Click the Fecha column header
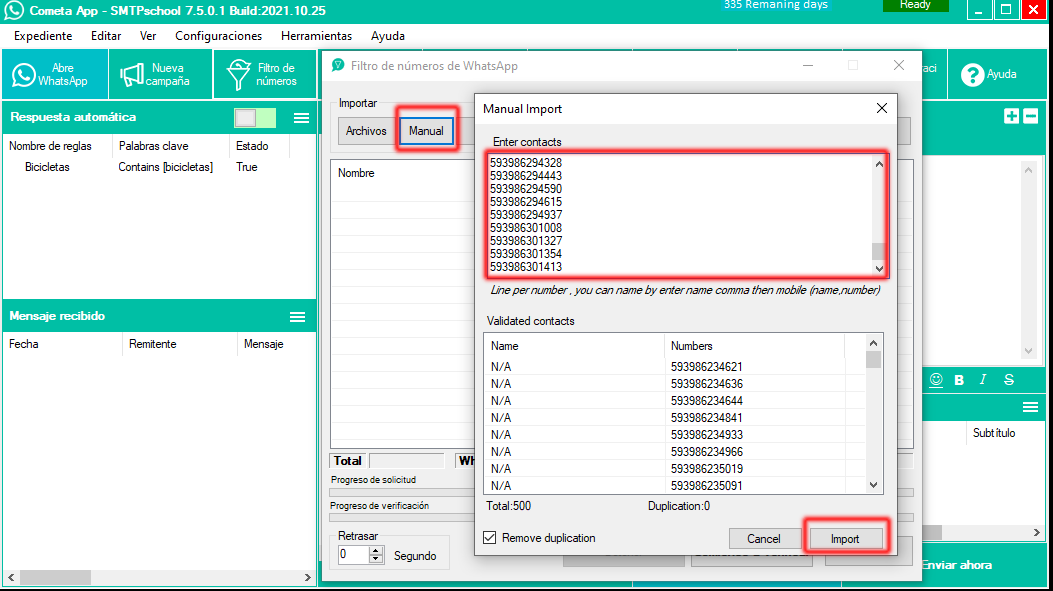This screenshot has height=591, width=1053. pyautogui.click(x=62, y=344)
